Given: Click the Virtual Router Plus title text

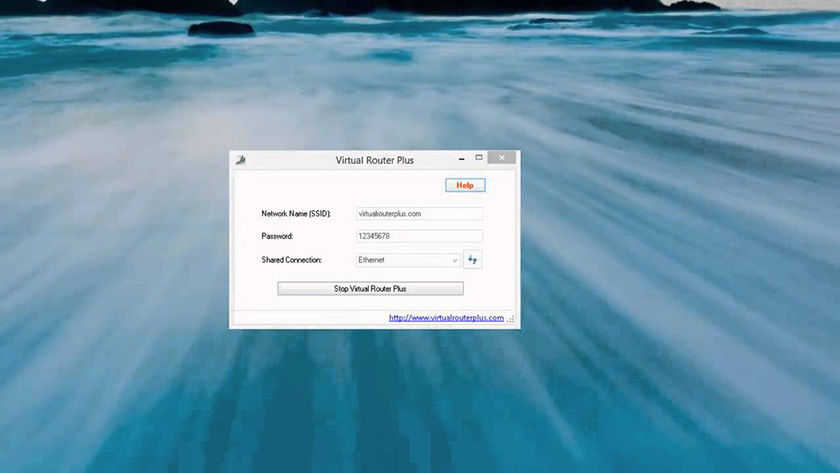Looking at the screenshot, I should click(374, 160).
